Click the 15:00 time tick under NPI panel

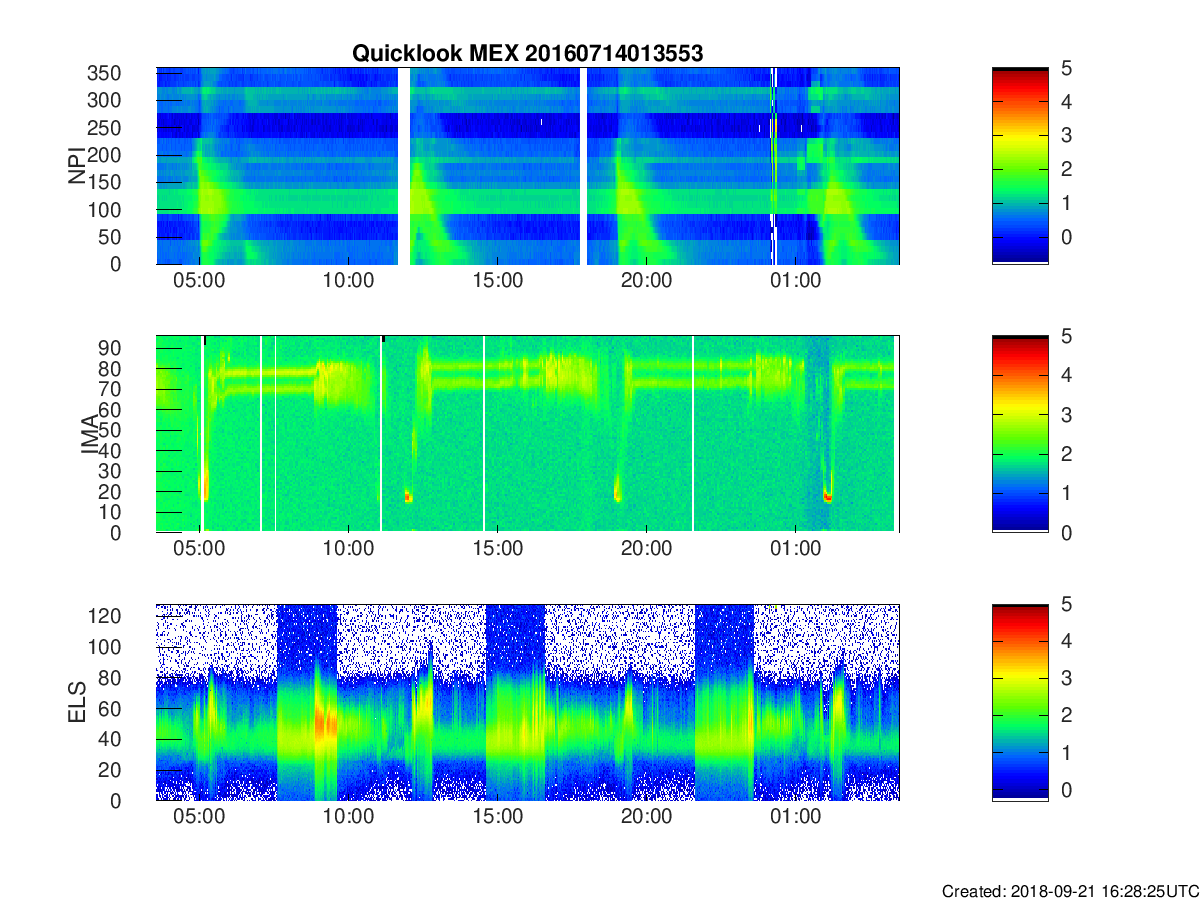[498, 282]
